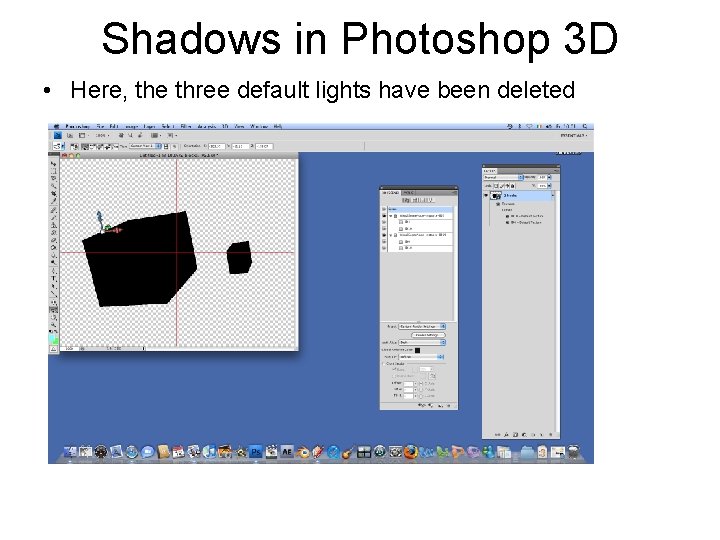Open the 3D menu
720x540 pixels.
pyautogui.click(x=225, y=126)
